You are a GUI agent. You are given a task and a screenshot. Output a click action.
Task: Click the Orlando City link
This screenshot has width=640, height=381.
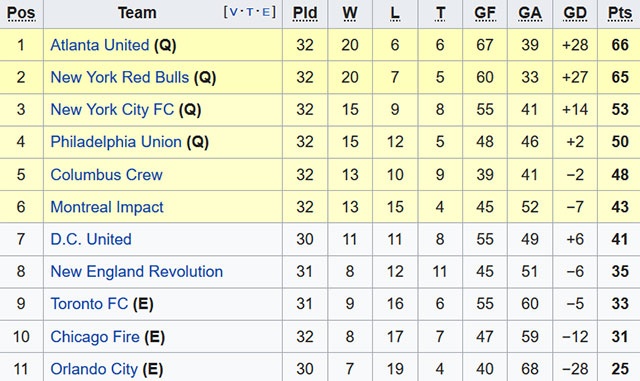(94, 369)
